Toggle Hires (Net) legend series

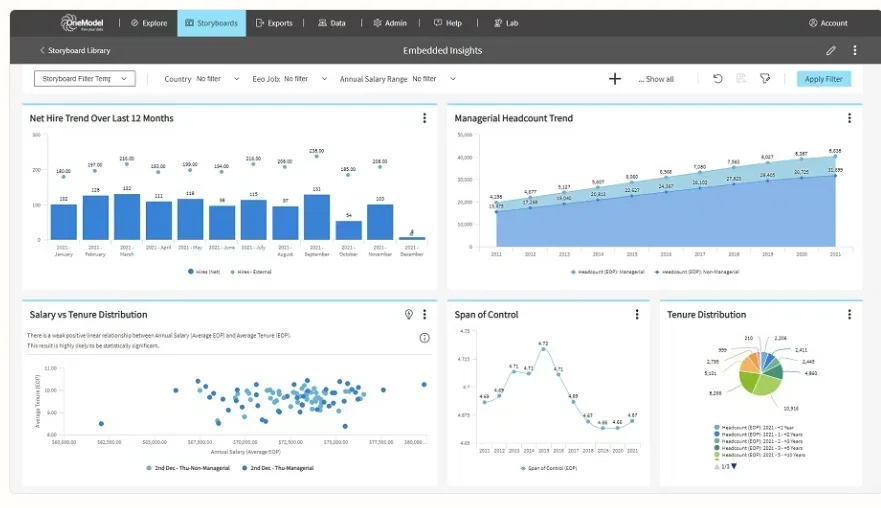click(204, 271)
